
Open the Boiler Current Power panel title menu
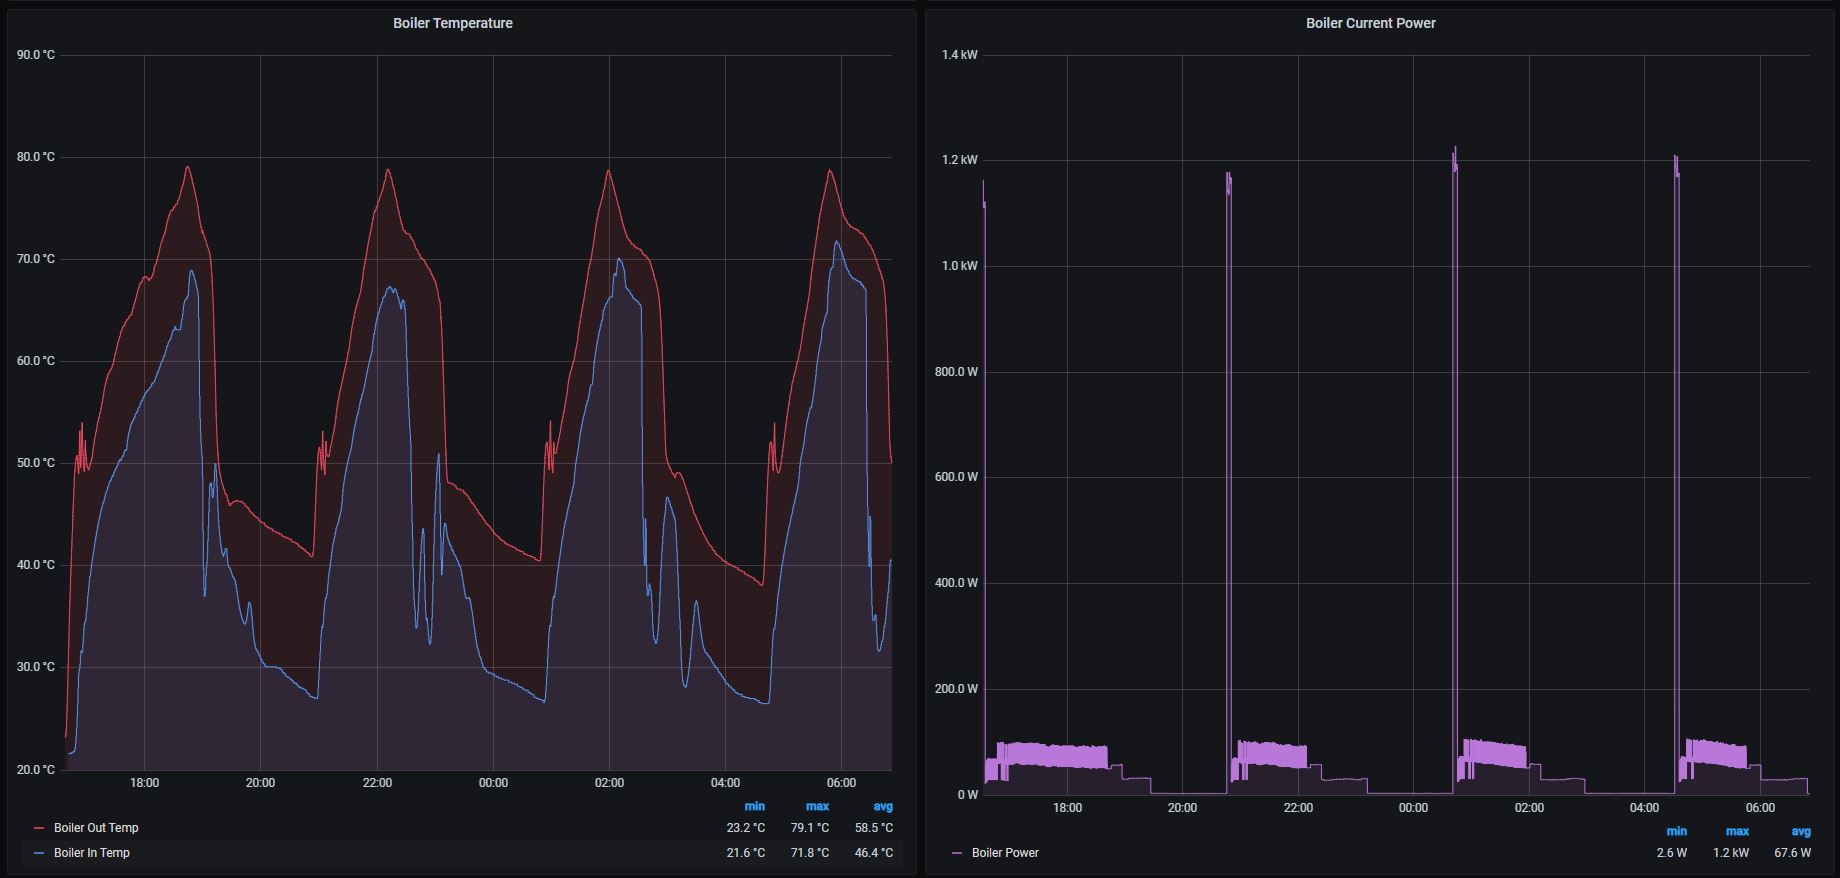tap(1370, 23)
